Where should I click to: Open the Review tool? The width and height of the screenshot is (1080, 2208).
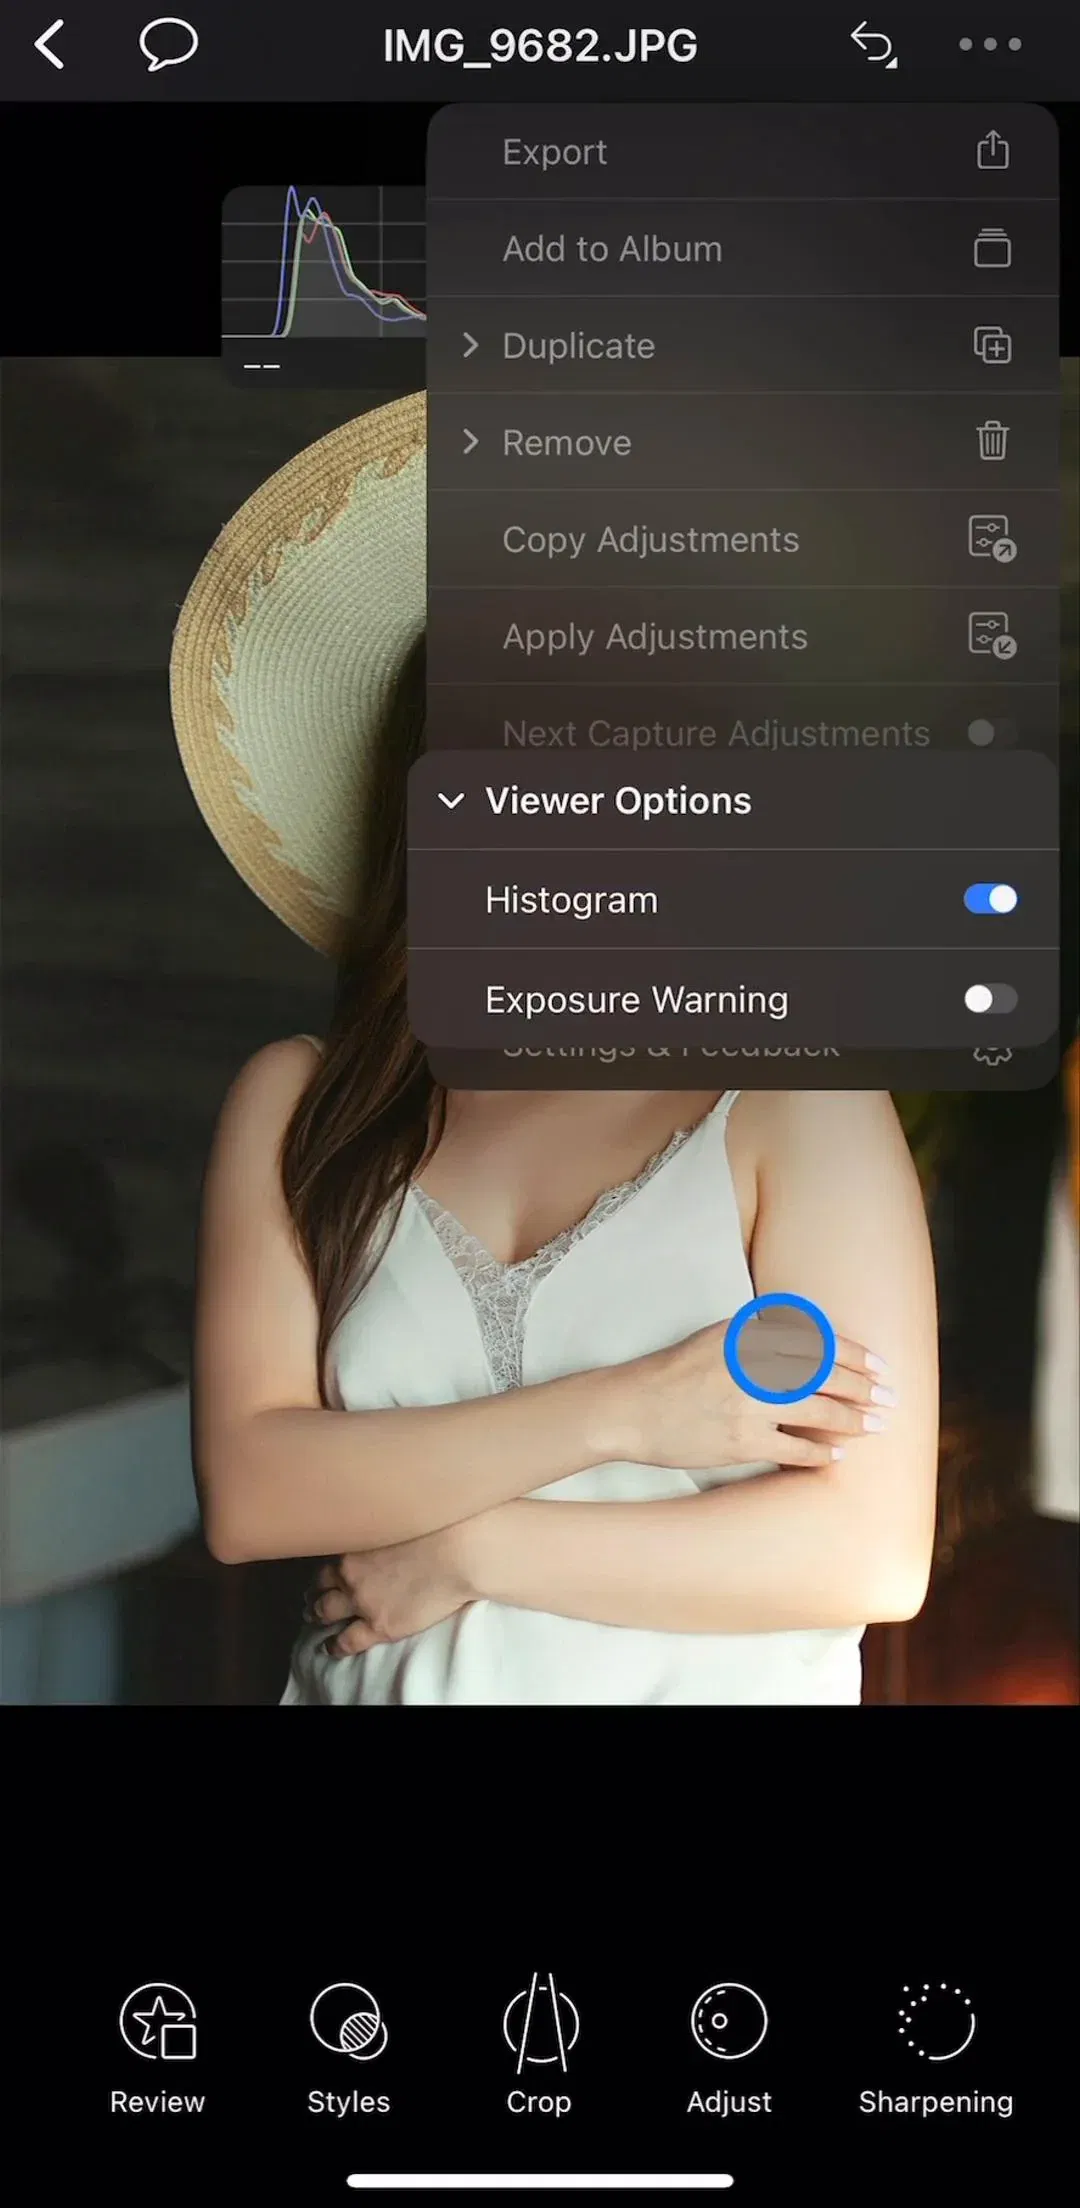[x=158, y=2049]
